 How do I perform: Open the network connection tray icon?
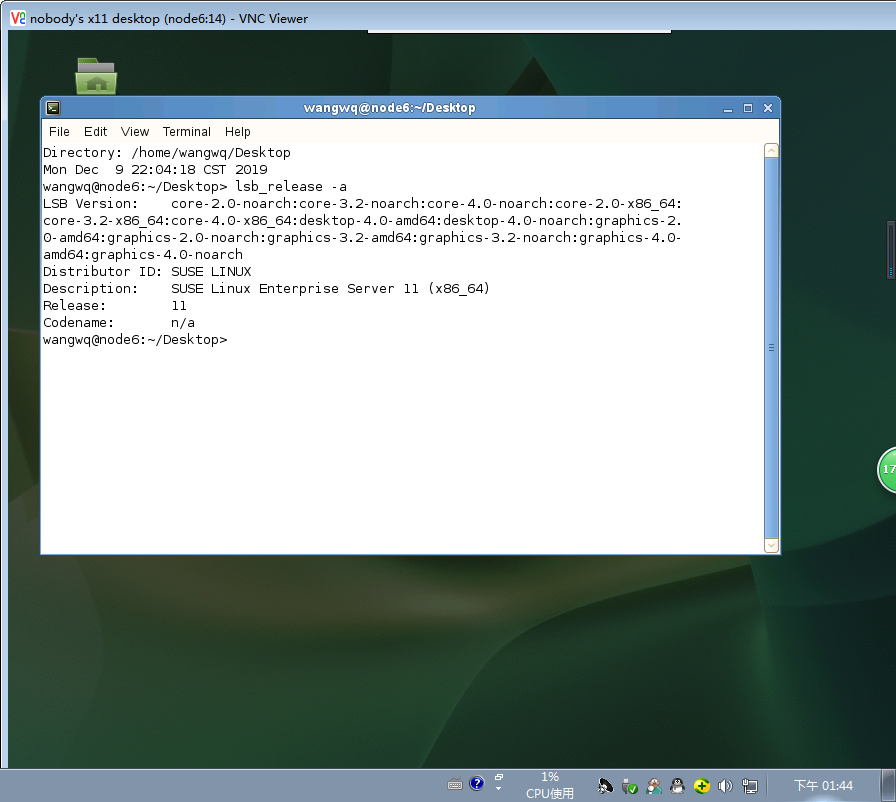tap(750, 787)
